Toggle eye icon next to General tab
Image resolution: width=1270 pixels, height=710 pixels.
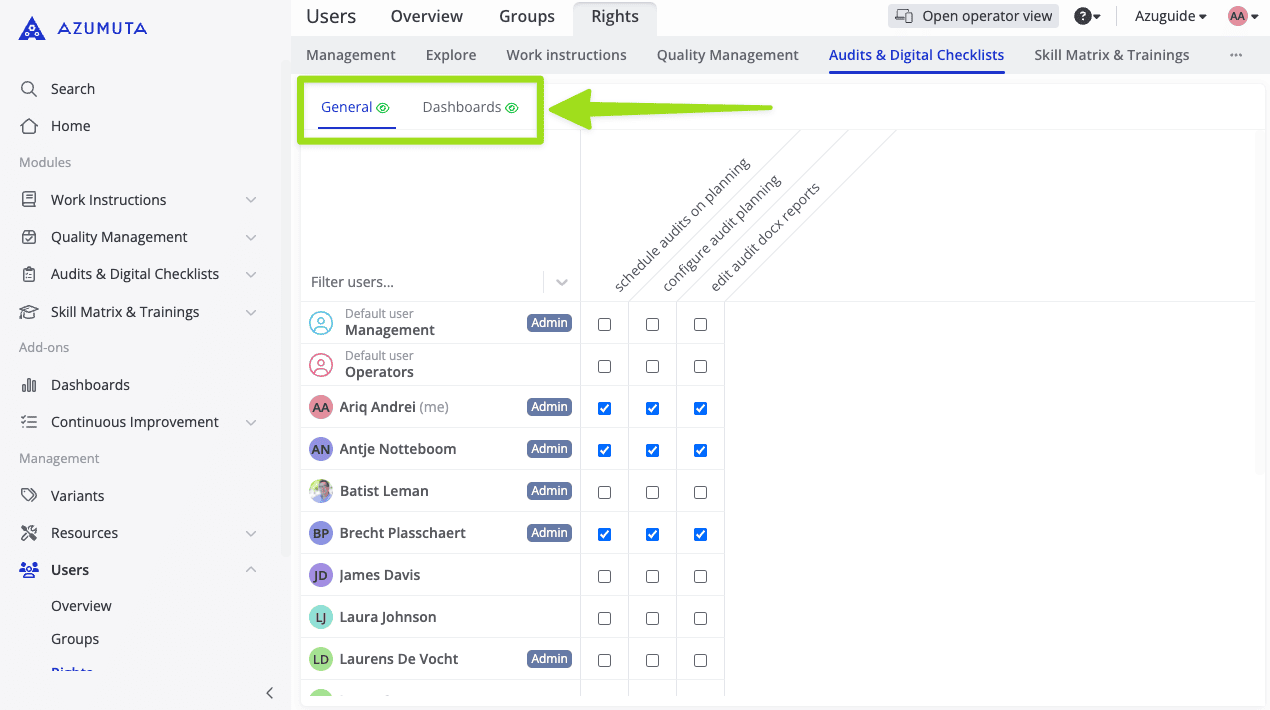coord(383,108)
